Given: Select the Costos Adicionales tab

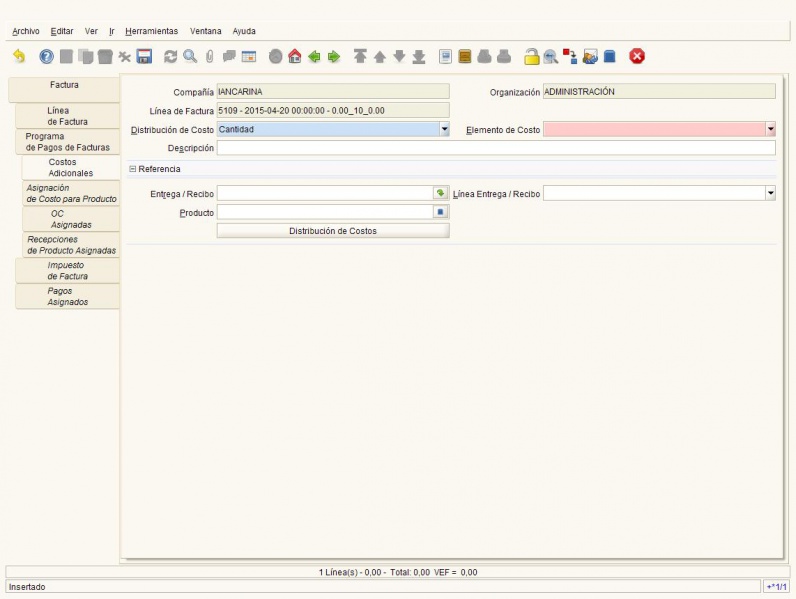Looking at the screenshot, I should (71, 168).
